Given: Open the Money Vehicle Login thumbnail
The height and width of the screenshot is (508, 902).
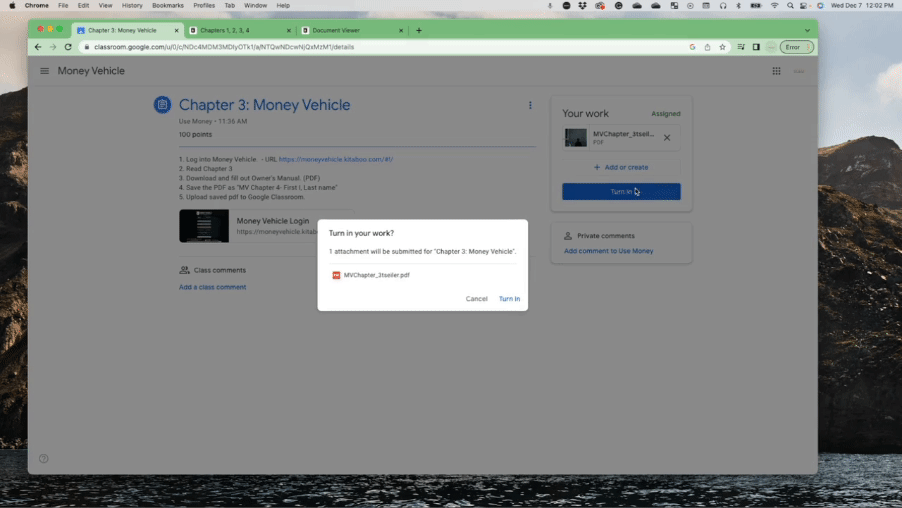Looking at the screenshot, I should 204,226.
